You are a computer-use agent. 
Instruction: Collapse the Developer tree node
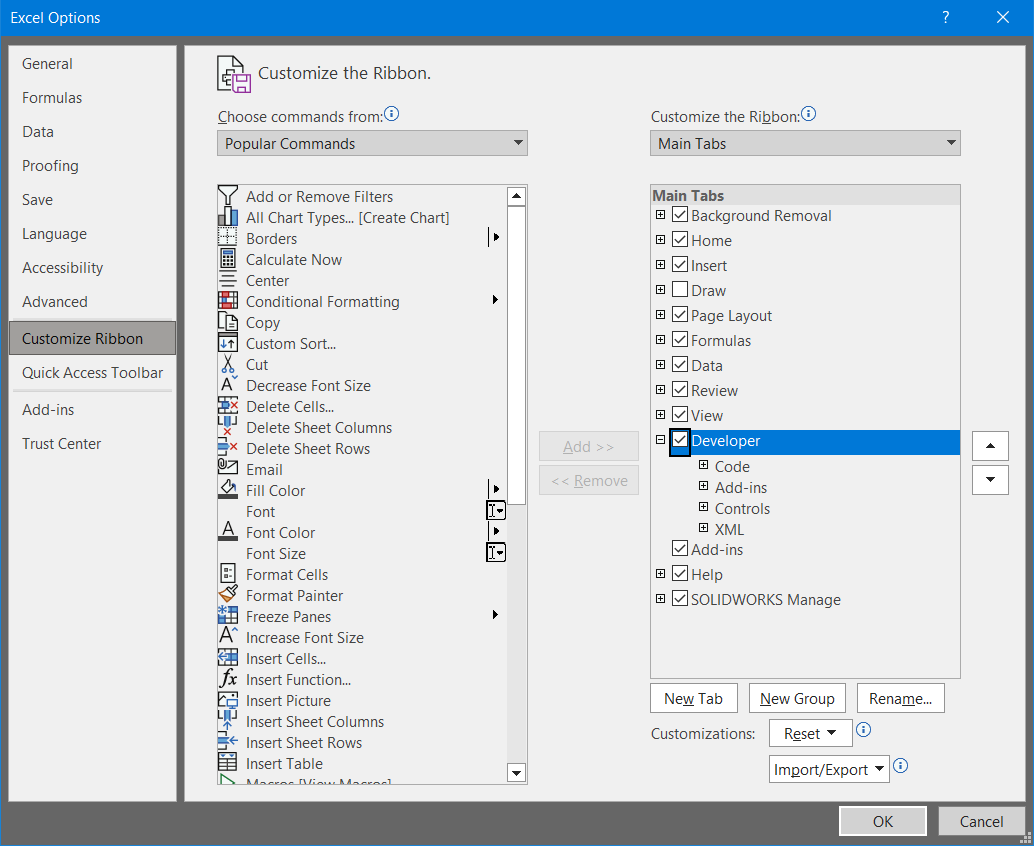pyautogui.click(x=660, y=440)
